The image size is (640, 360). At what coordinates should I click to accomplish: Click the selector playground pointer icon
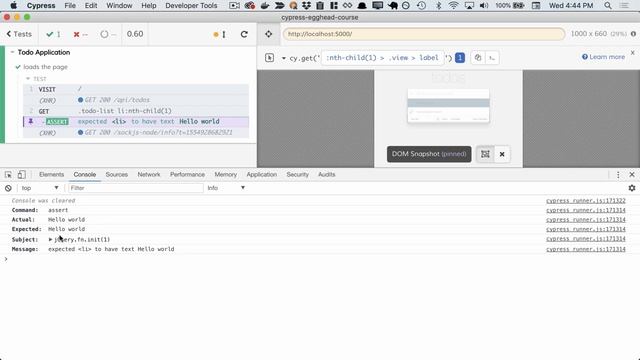pos(269,58)
